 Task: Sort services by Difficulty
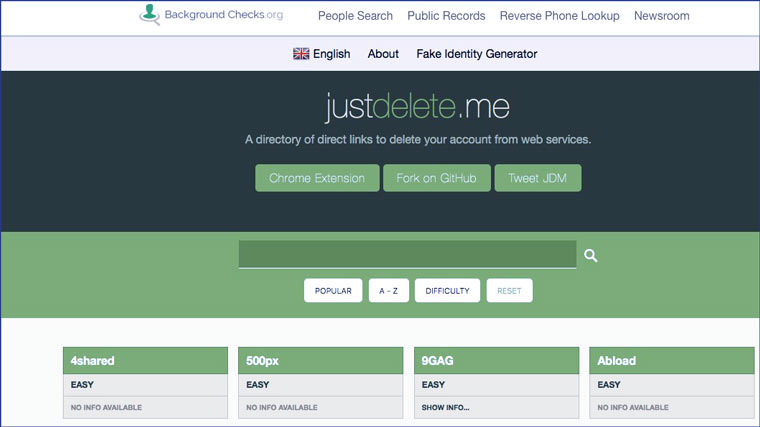pos(447,290)
